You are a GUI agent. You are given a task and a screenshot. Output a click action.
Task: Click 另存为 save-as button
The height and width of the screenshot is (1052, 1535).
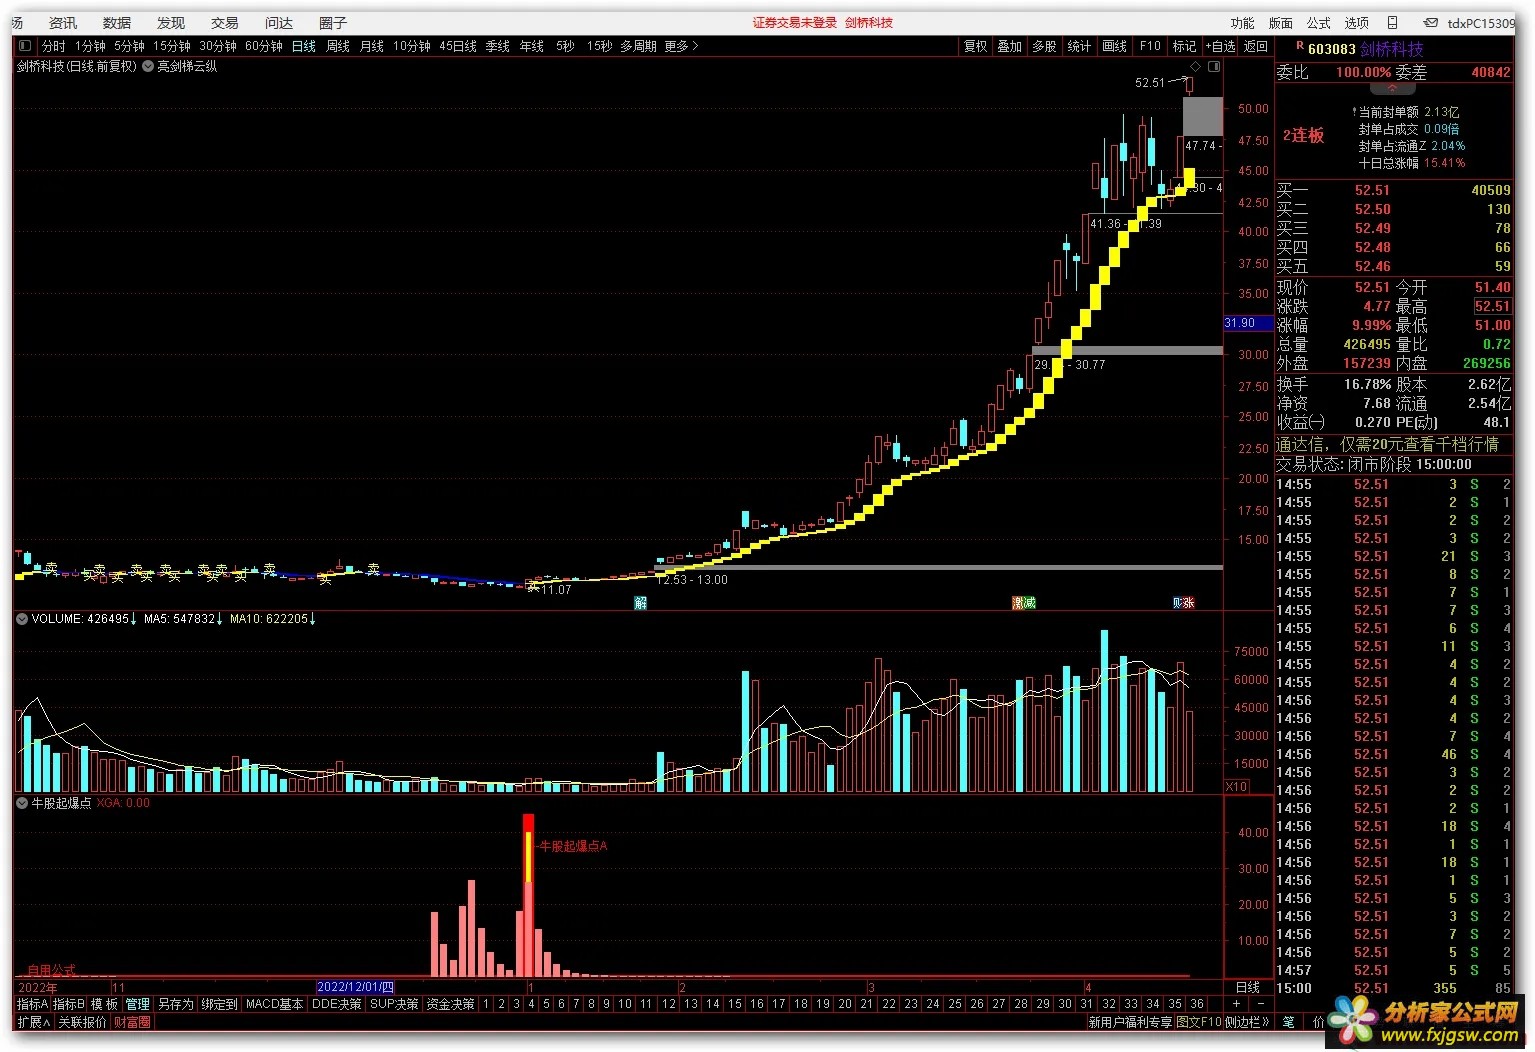coord(176,1004)
